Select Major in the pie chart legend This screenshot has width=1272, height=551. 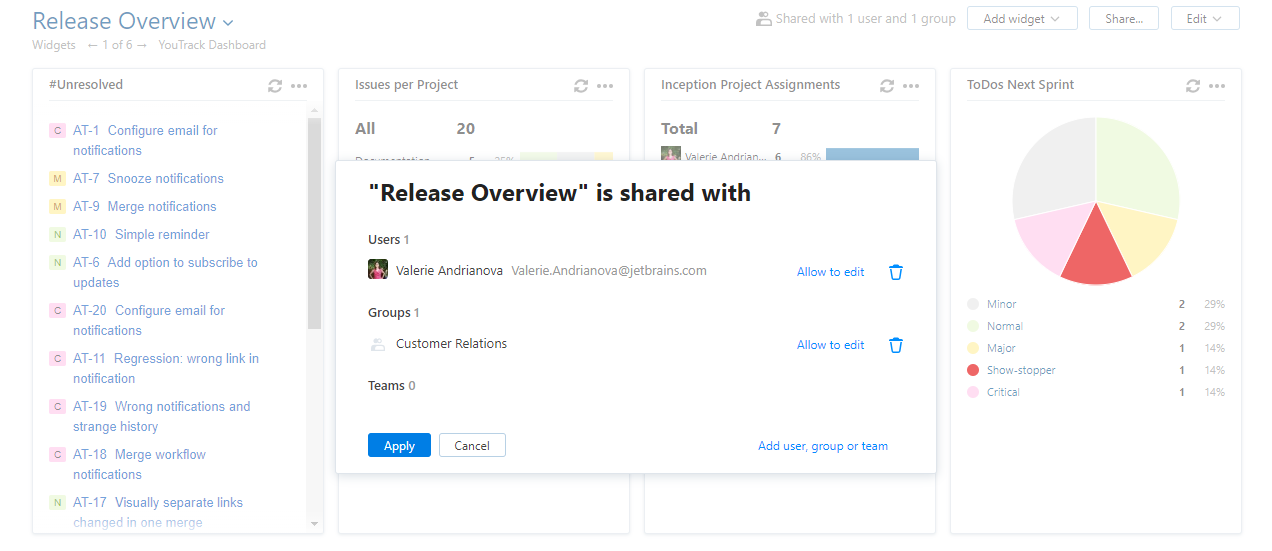click(x=1002, y=348)
